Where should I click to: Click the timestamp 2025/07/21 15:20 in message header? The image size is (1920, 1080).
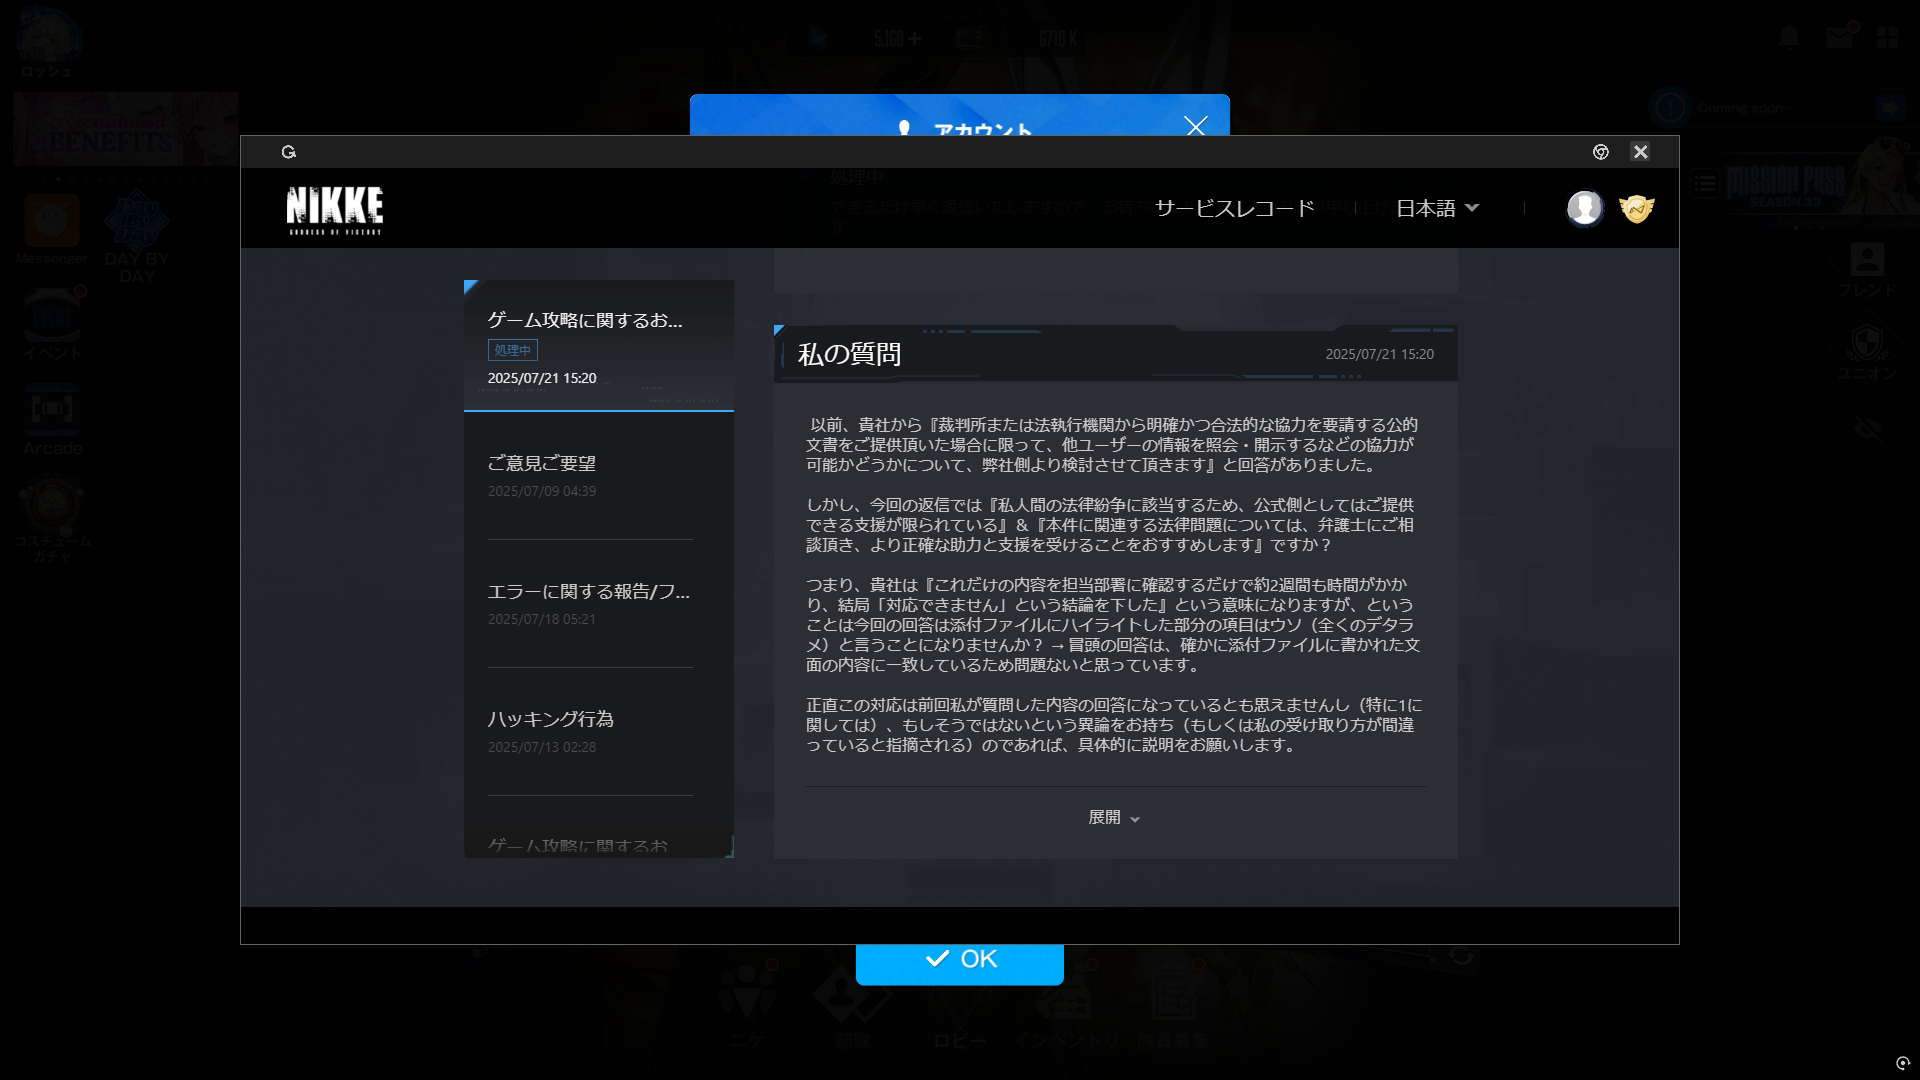tap(1379, 354)
